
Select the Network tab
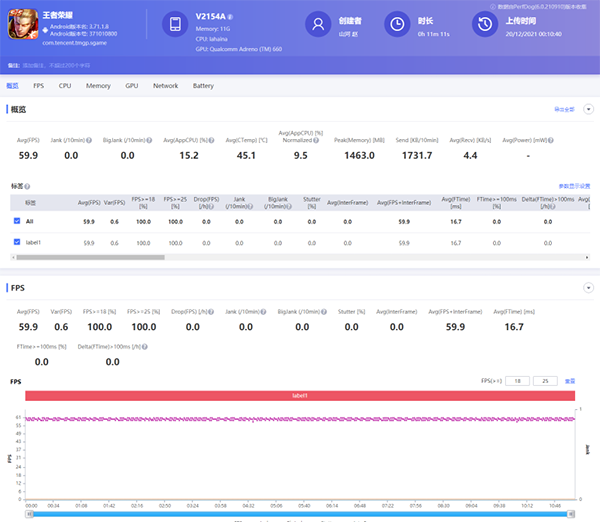[x=165, y=86]
